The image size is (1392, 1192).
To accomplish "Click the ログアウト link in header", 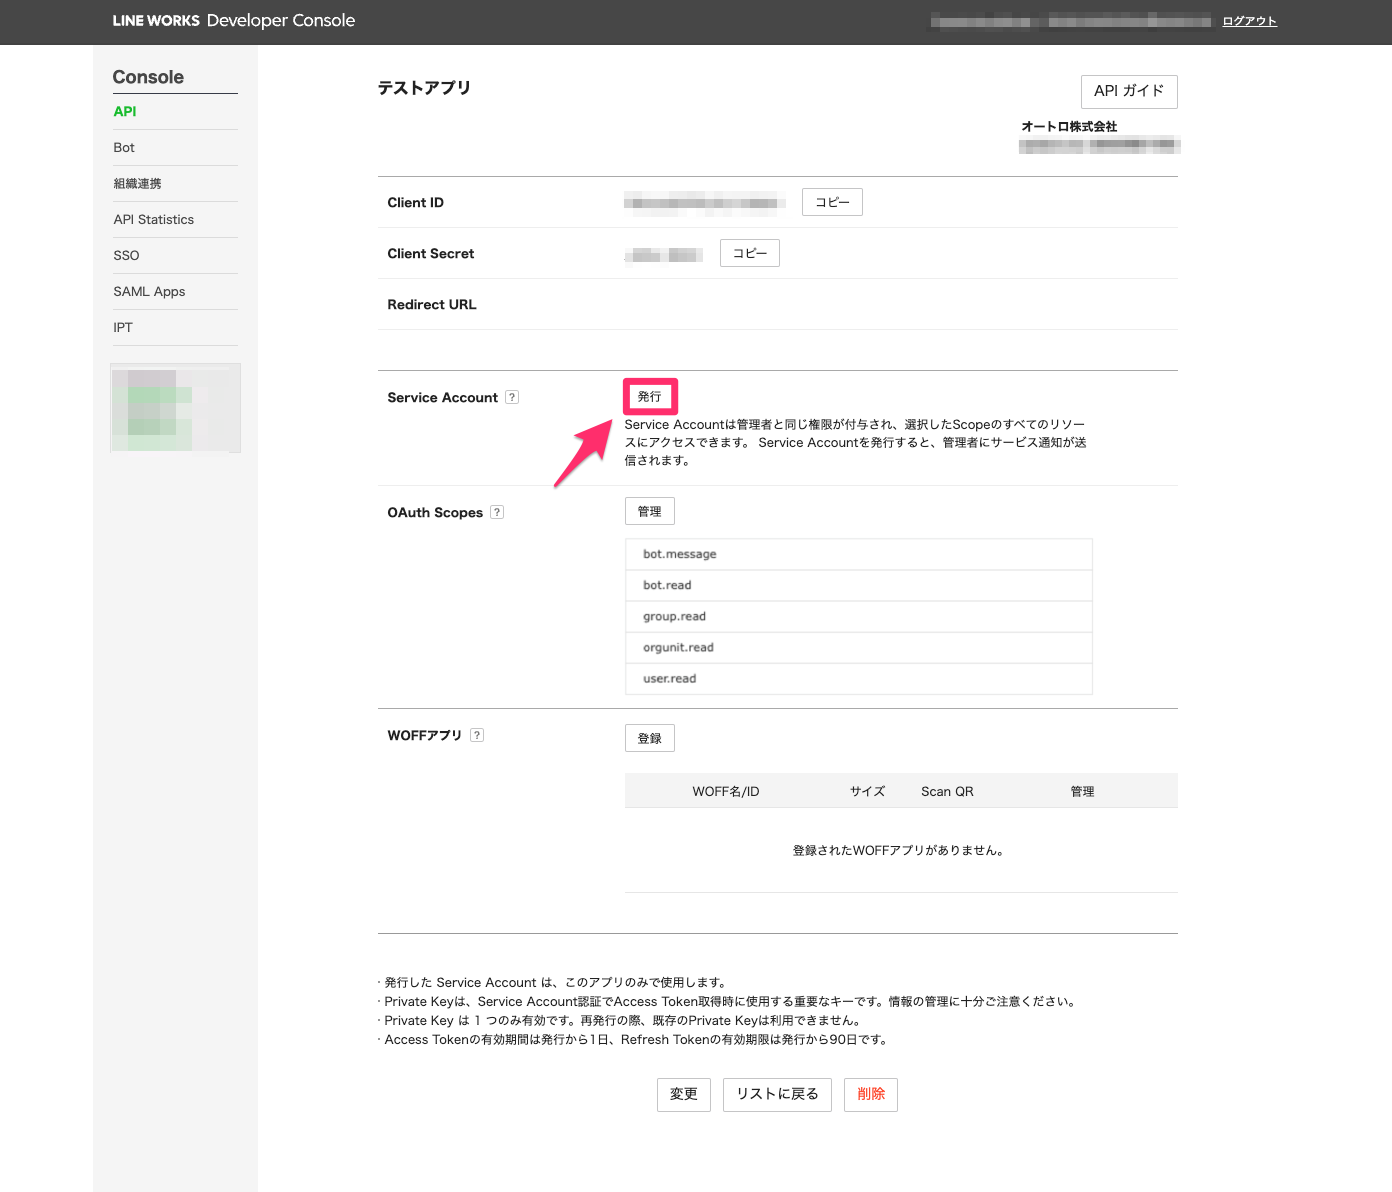I will click(1249, 21).
